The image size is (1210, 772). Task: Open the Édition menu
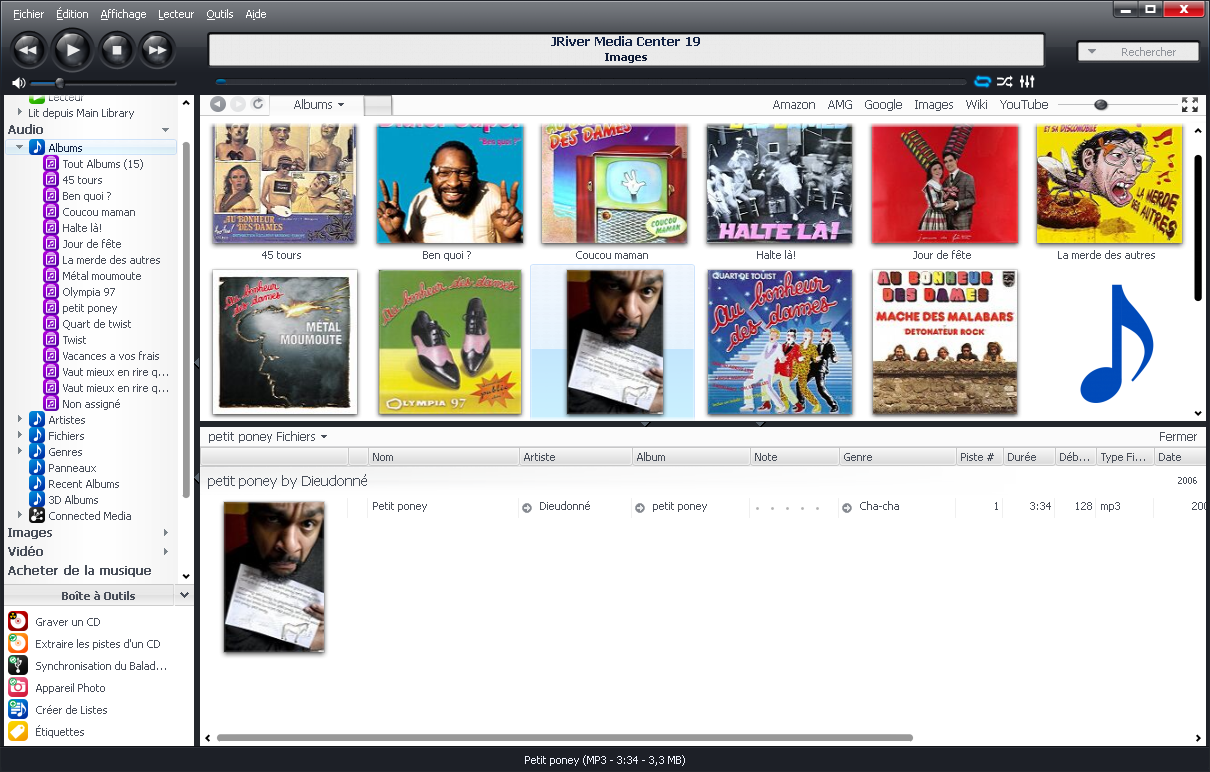tap(72, 14)
